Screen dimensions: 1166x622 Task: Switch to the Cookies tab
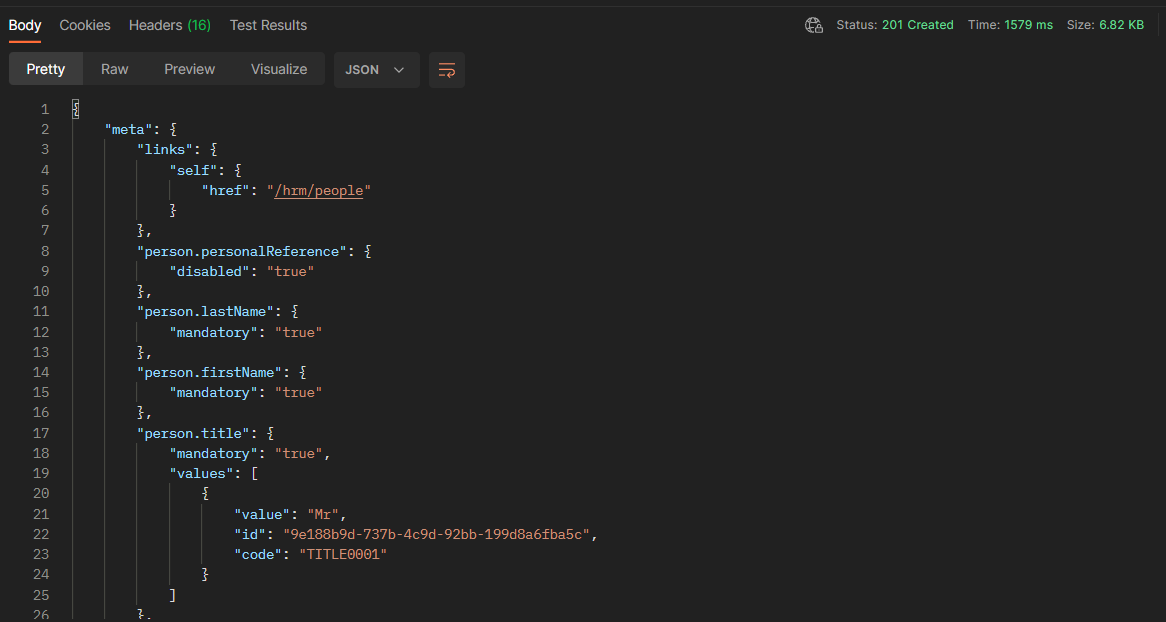coord(84,25)
